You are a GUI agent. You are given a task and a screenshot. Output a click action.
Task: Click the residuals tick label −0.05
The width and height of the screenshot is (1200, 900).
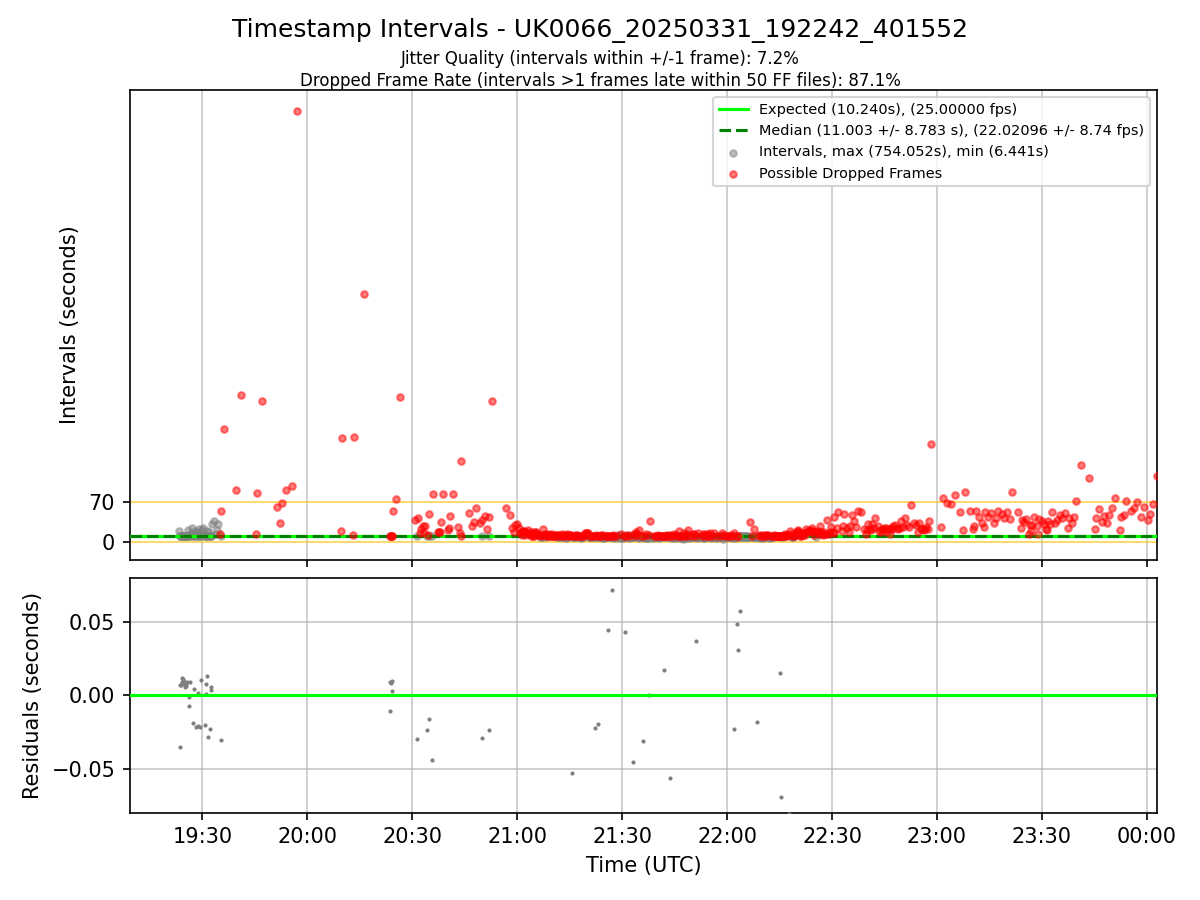[x=85, y=769]
